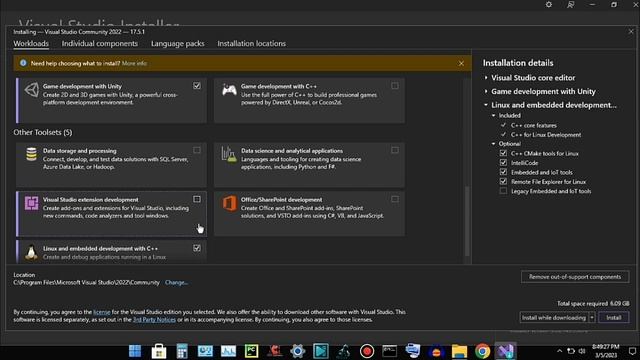Open installer settings gear in title bar

[x=549, y=4]
